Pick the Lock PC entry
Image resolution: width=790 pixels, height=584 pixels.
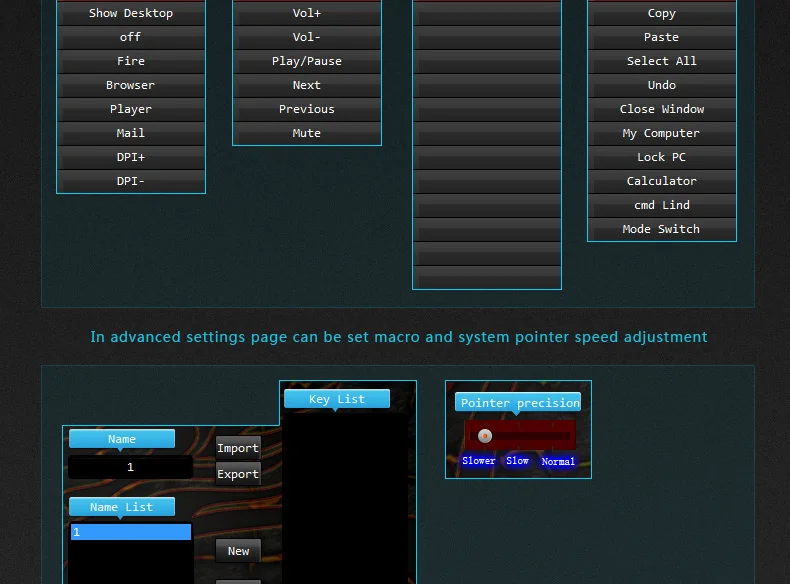(662, 157)
